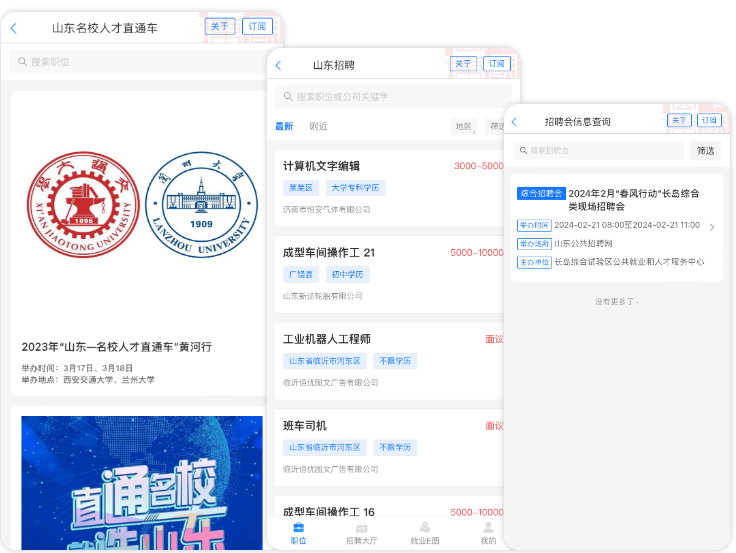Image resolution: width=736 pixels, height=553 pixels.
Task: Tap 订阅 on 山东招聘 screen
Action: 497,63
